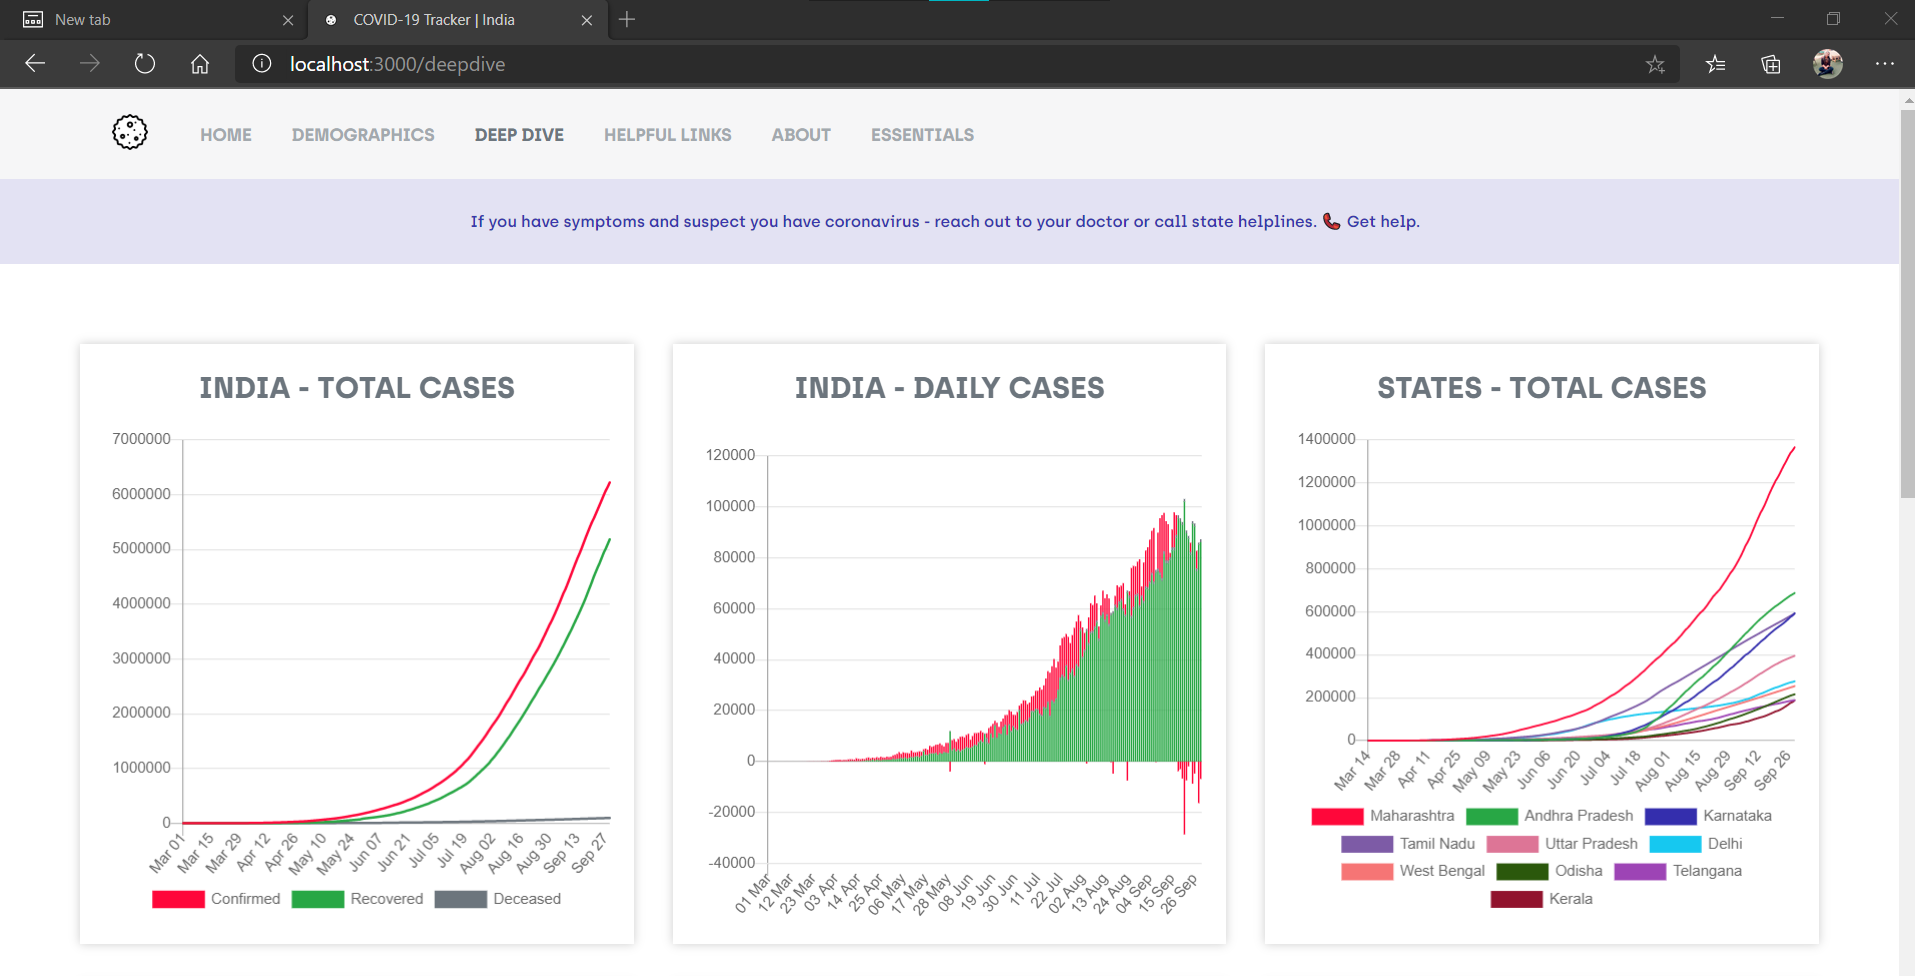The height and width of the screenshot is (976, 1915).
Task: Go to browser home page icon
Action: [x=200, y=64]
